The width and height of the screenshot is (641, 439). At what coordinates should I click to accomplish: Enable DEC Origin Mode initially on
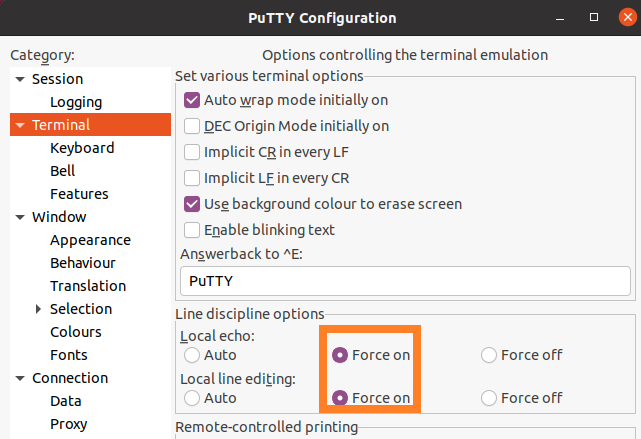pos(192,126)
